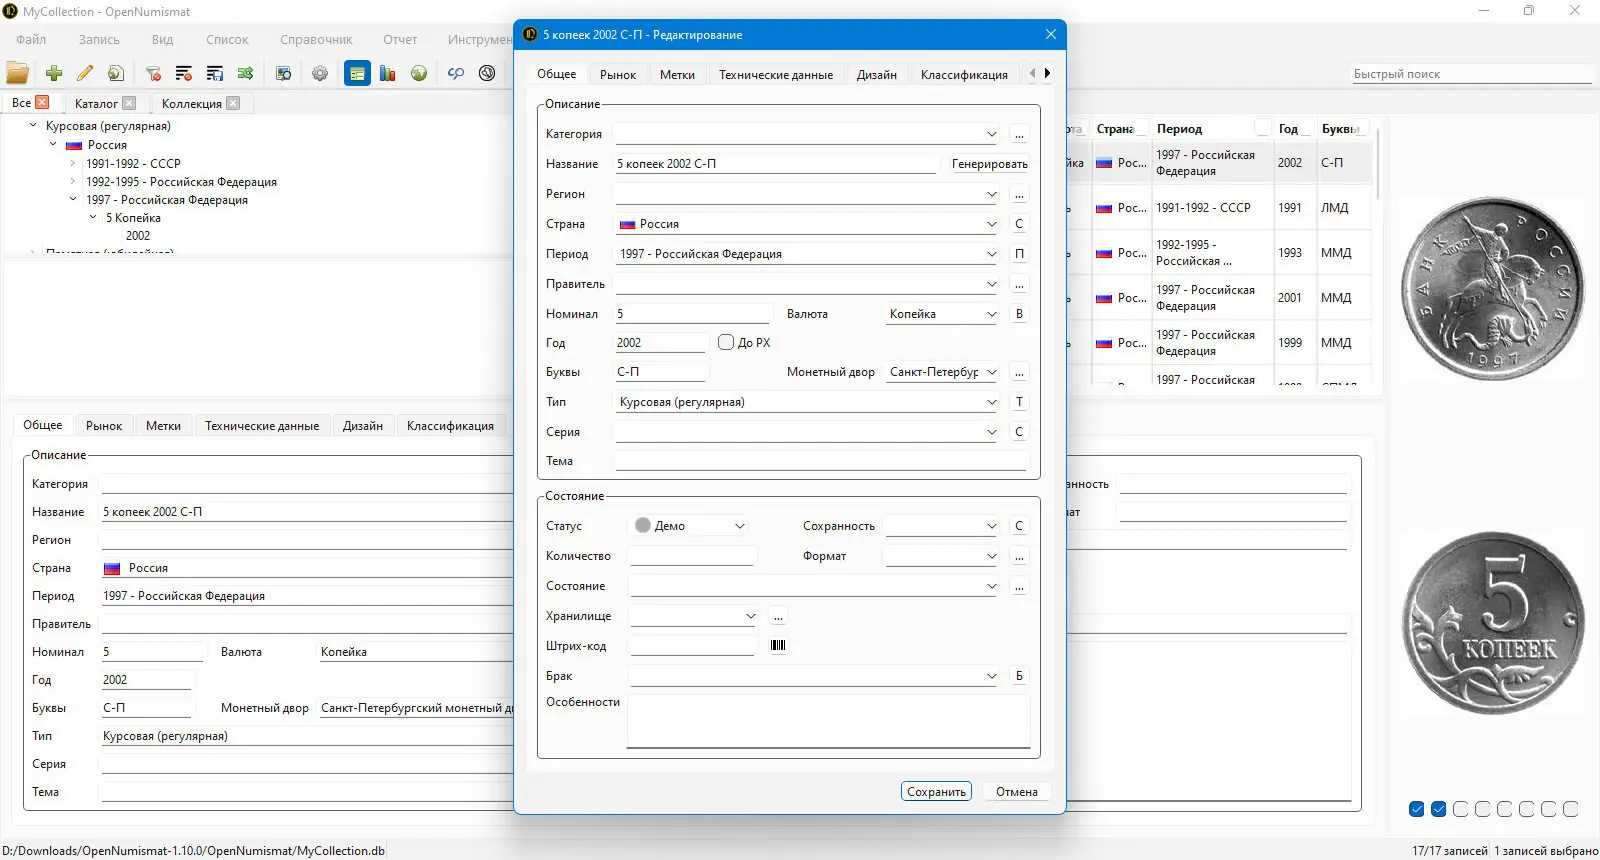Expand the 1991-1992 - СССР tree node

point(73,163)
